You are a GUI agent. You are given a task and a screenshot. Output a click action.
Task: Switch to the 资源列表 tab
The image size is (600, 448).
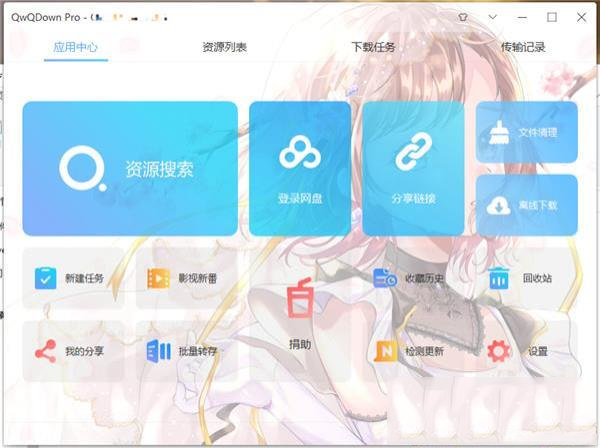point(224,47)
